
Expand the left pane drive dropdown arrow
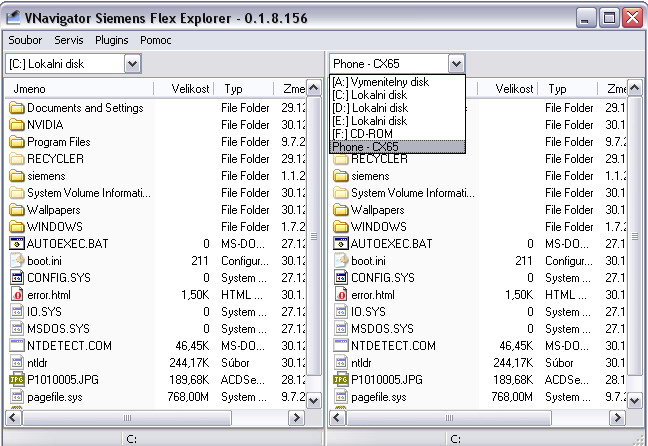point(132,64)
